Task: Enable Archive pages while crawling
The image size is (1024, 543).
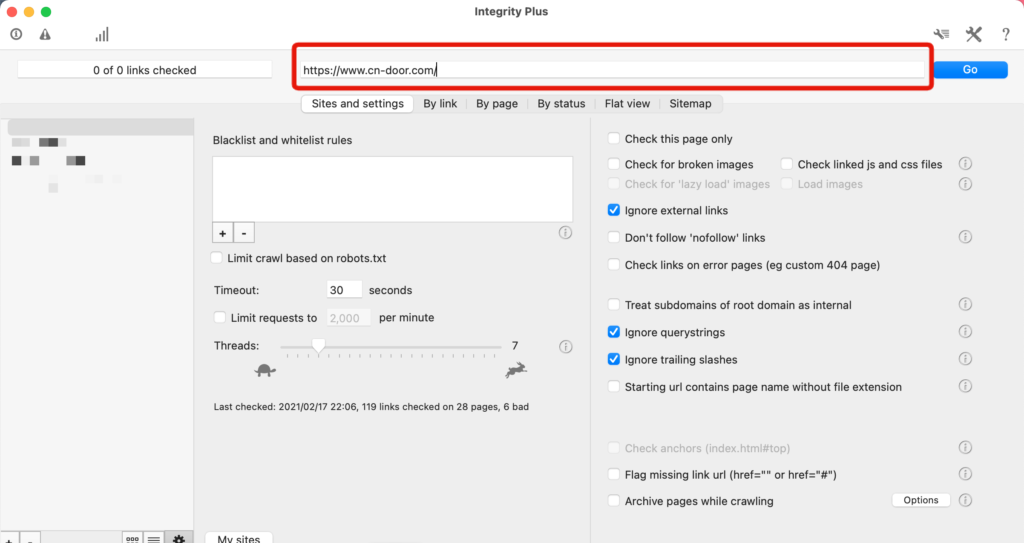Action: click(614, 501)
